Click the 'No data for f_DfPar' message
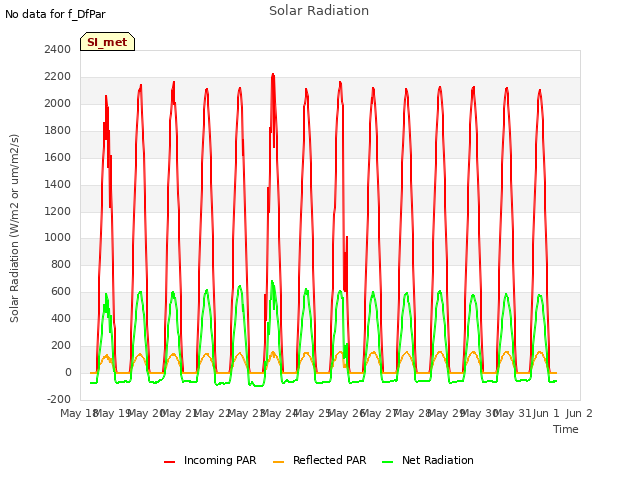Viewport: 640px width, 480px height. pos(55,14)
